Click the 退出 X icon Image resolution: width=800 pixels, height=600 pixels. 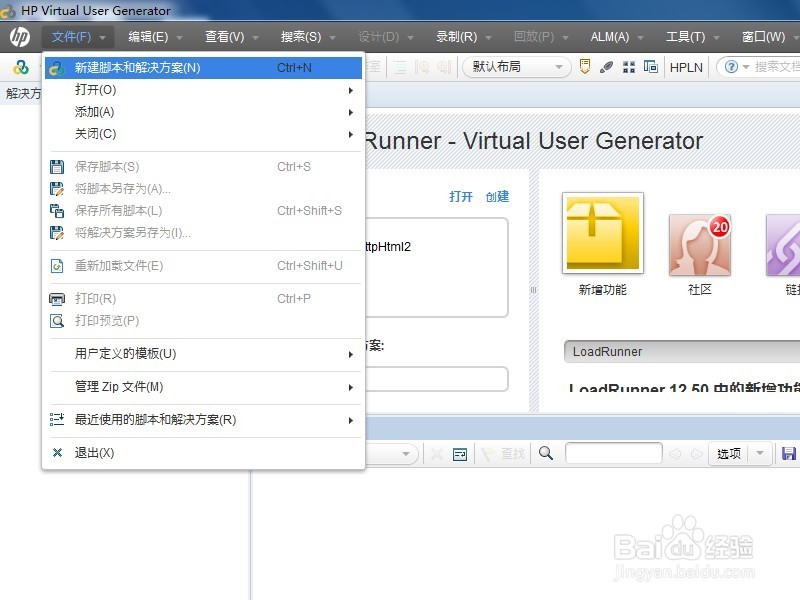click(x=58, y=453)
